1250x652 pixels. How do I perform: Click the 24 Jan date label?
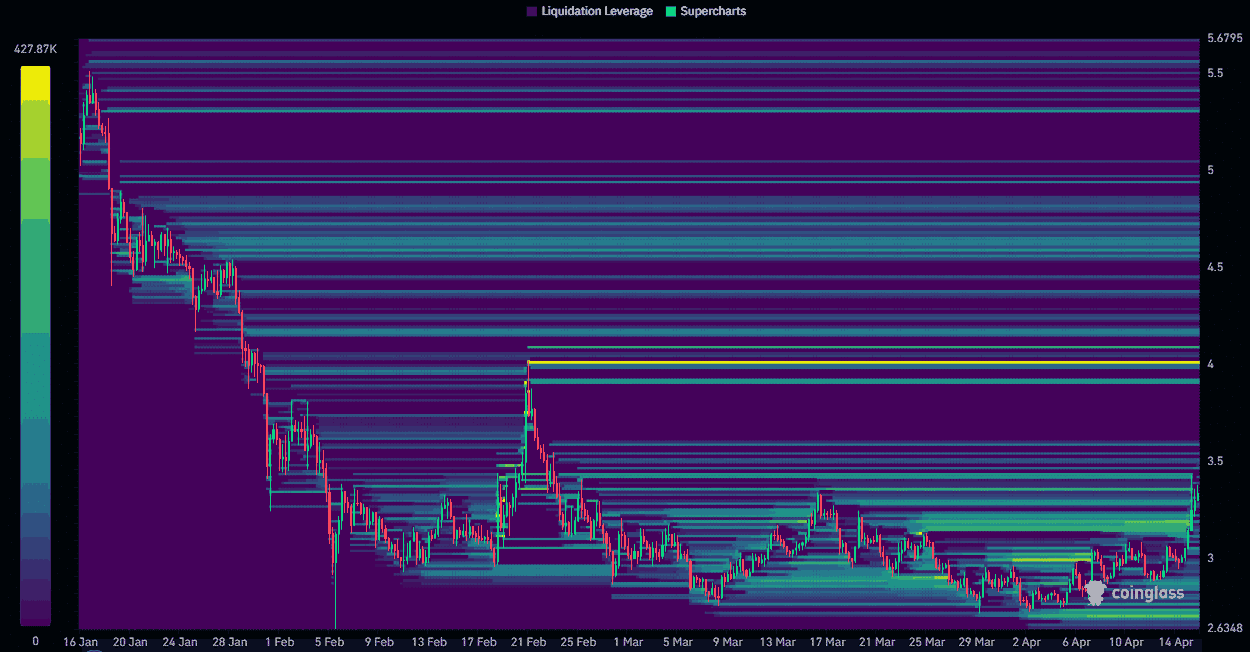point(180,642)
